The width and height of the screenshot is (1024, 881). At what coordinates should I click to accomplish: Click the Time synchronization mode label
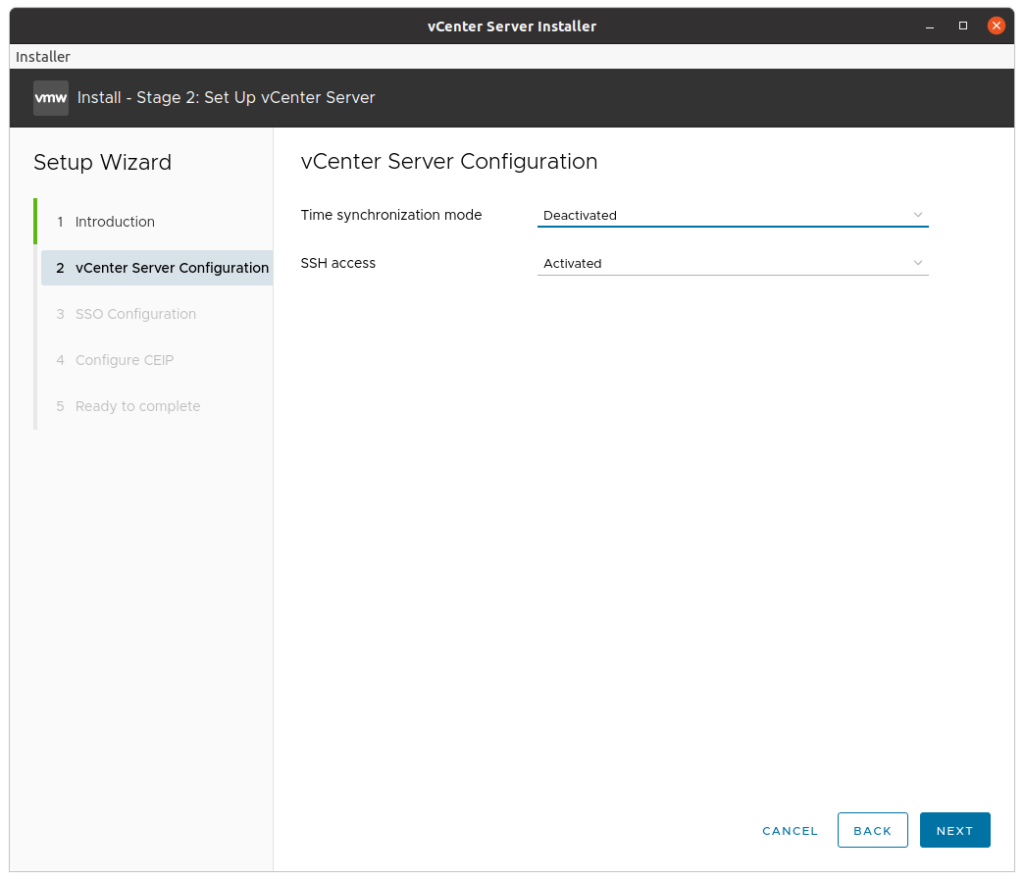[391, 215]
